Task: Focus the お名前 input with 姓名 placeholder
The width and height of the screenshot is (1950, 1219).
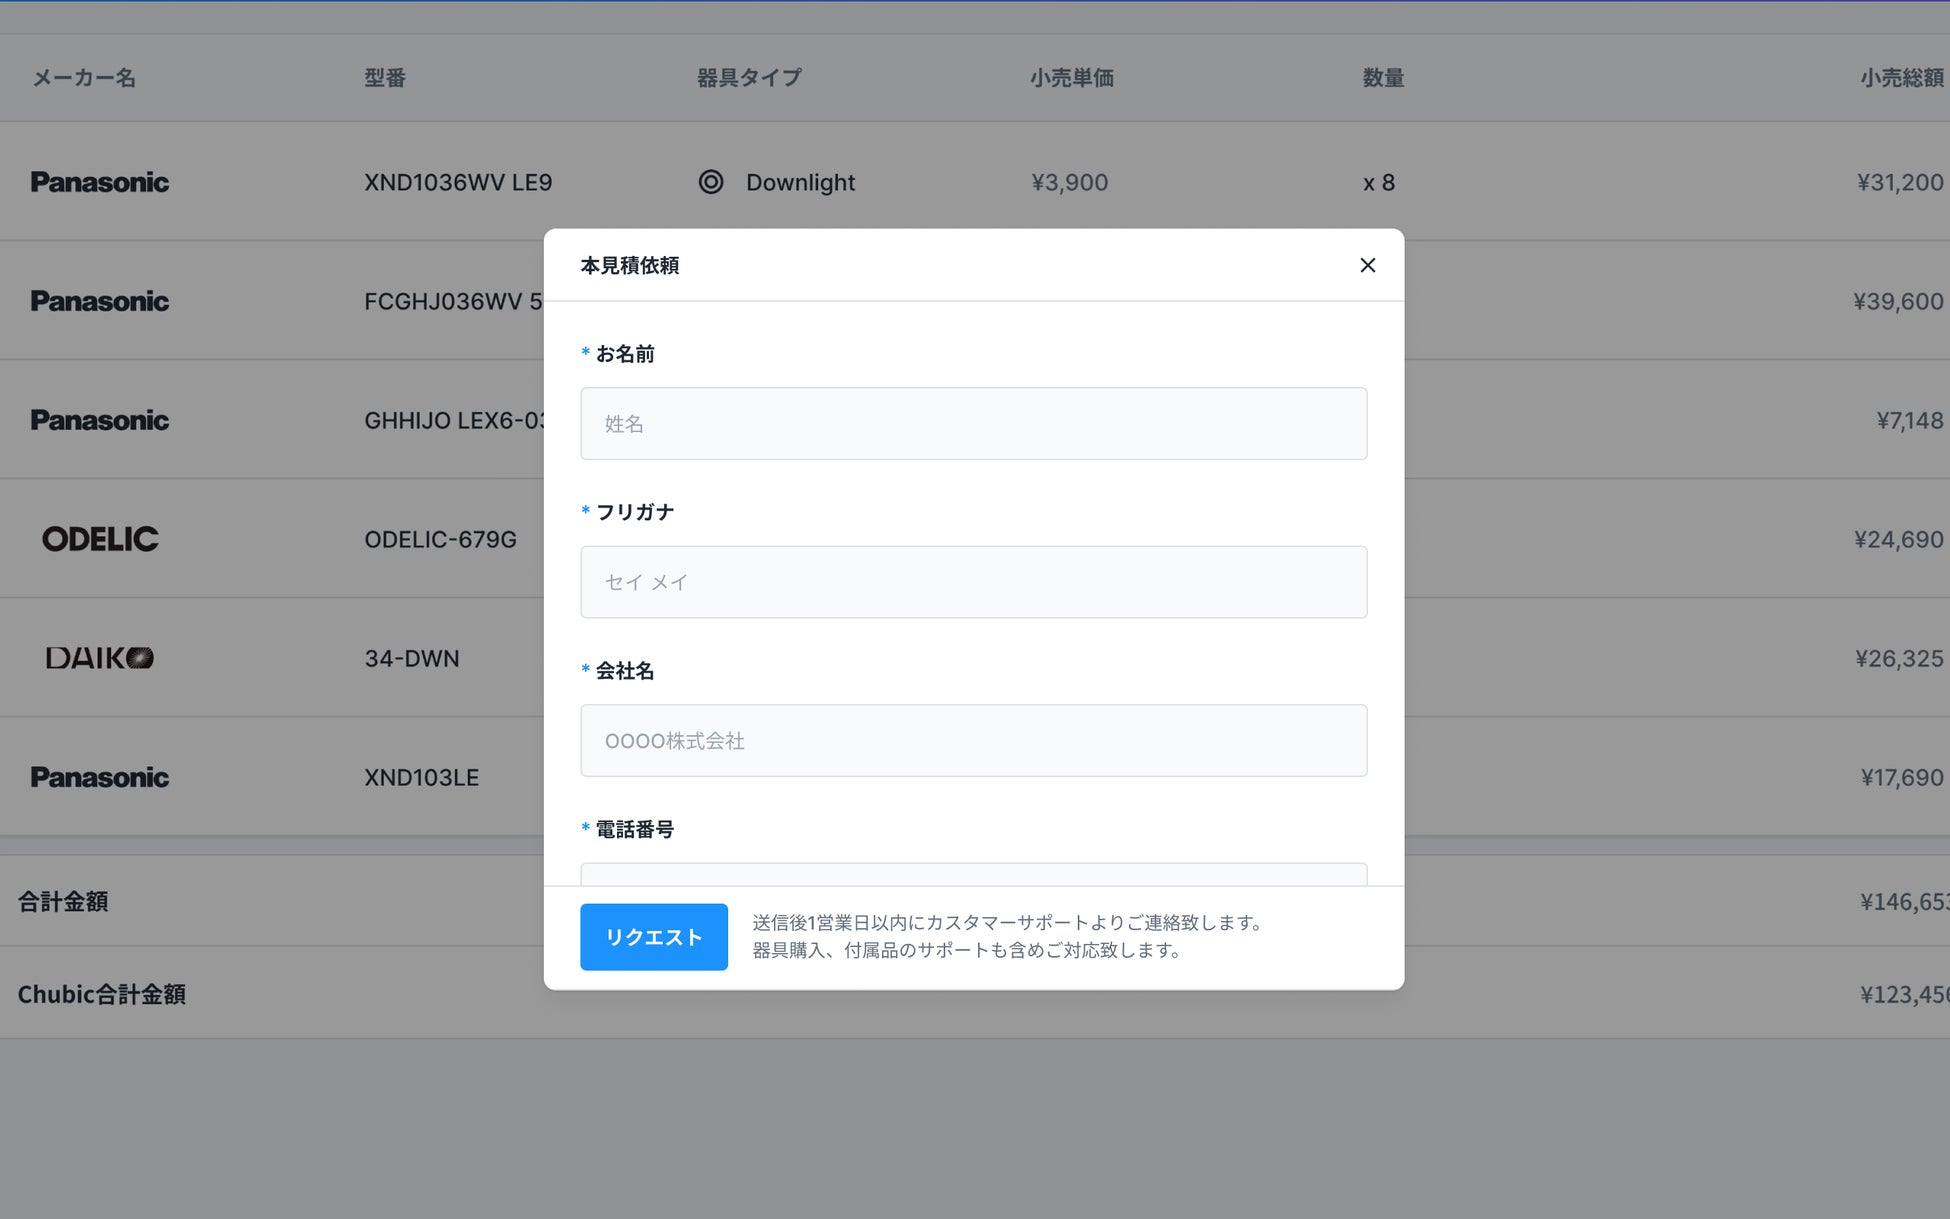Action: (x=973, y=424)
